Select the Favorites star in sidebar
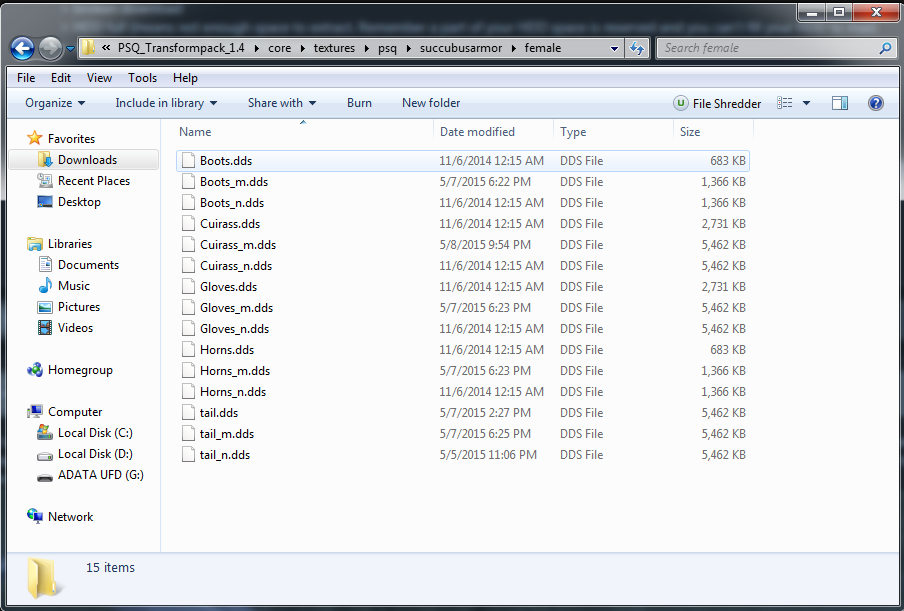 tap(35, 138)
